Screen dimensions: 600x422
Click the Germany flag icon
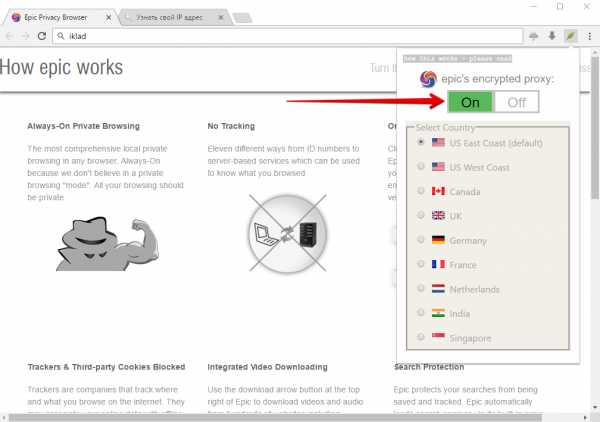click(x=438, y=240)
